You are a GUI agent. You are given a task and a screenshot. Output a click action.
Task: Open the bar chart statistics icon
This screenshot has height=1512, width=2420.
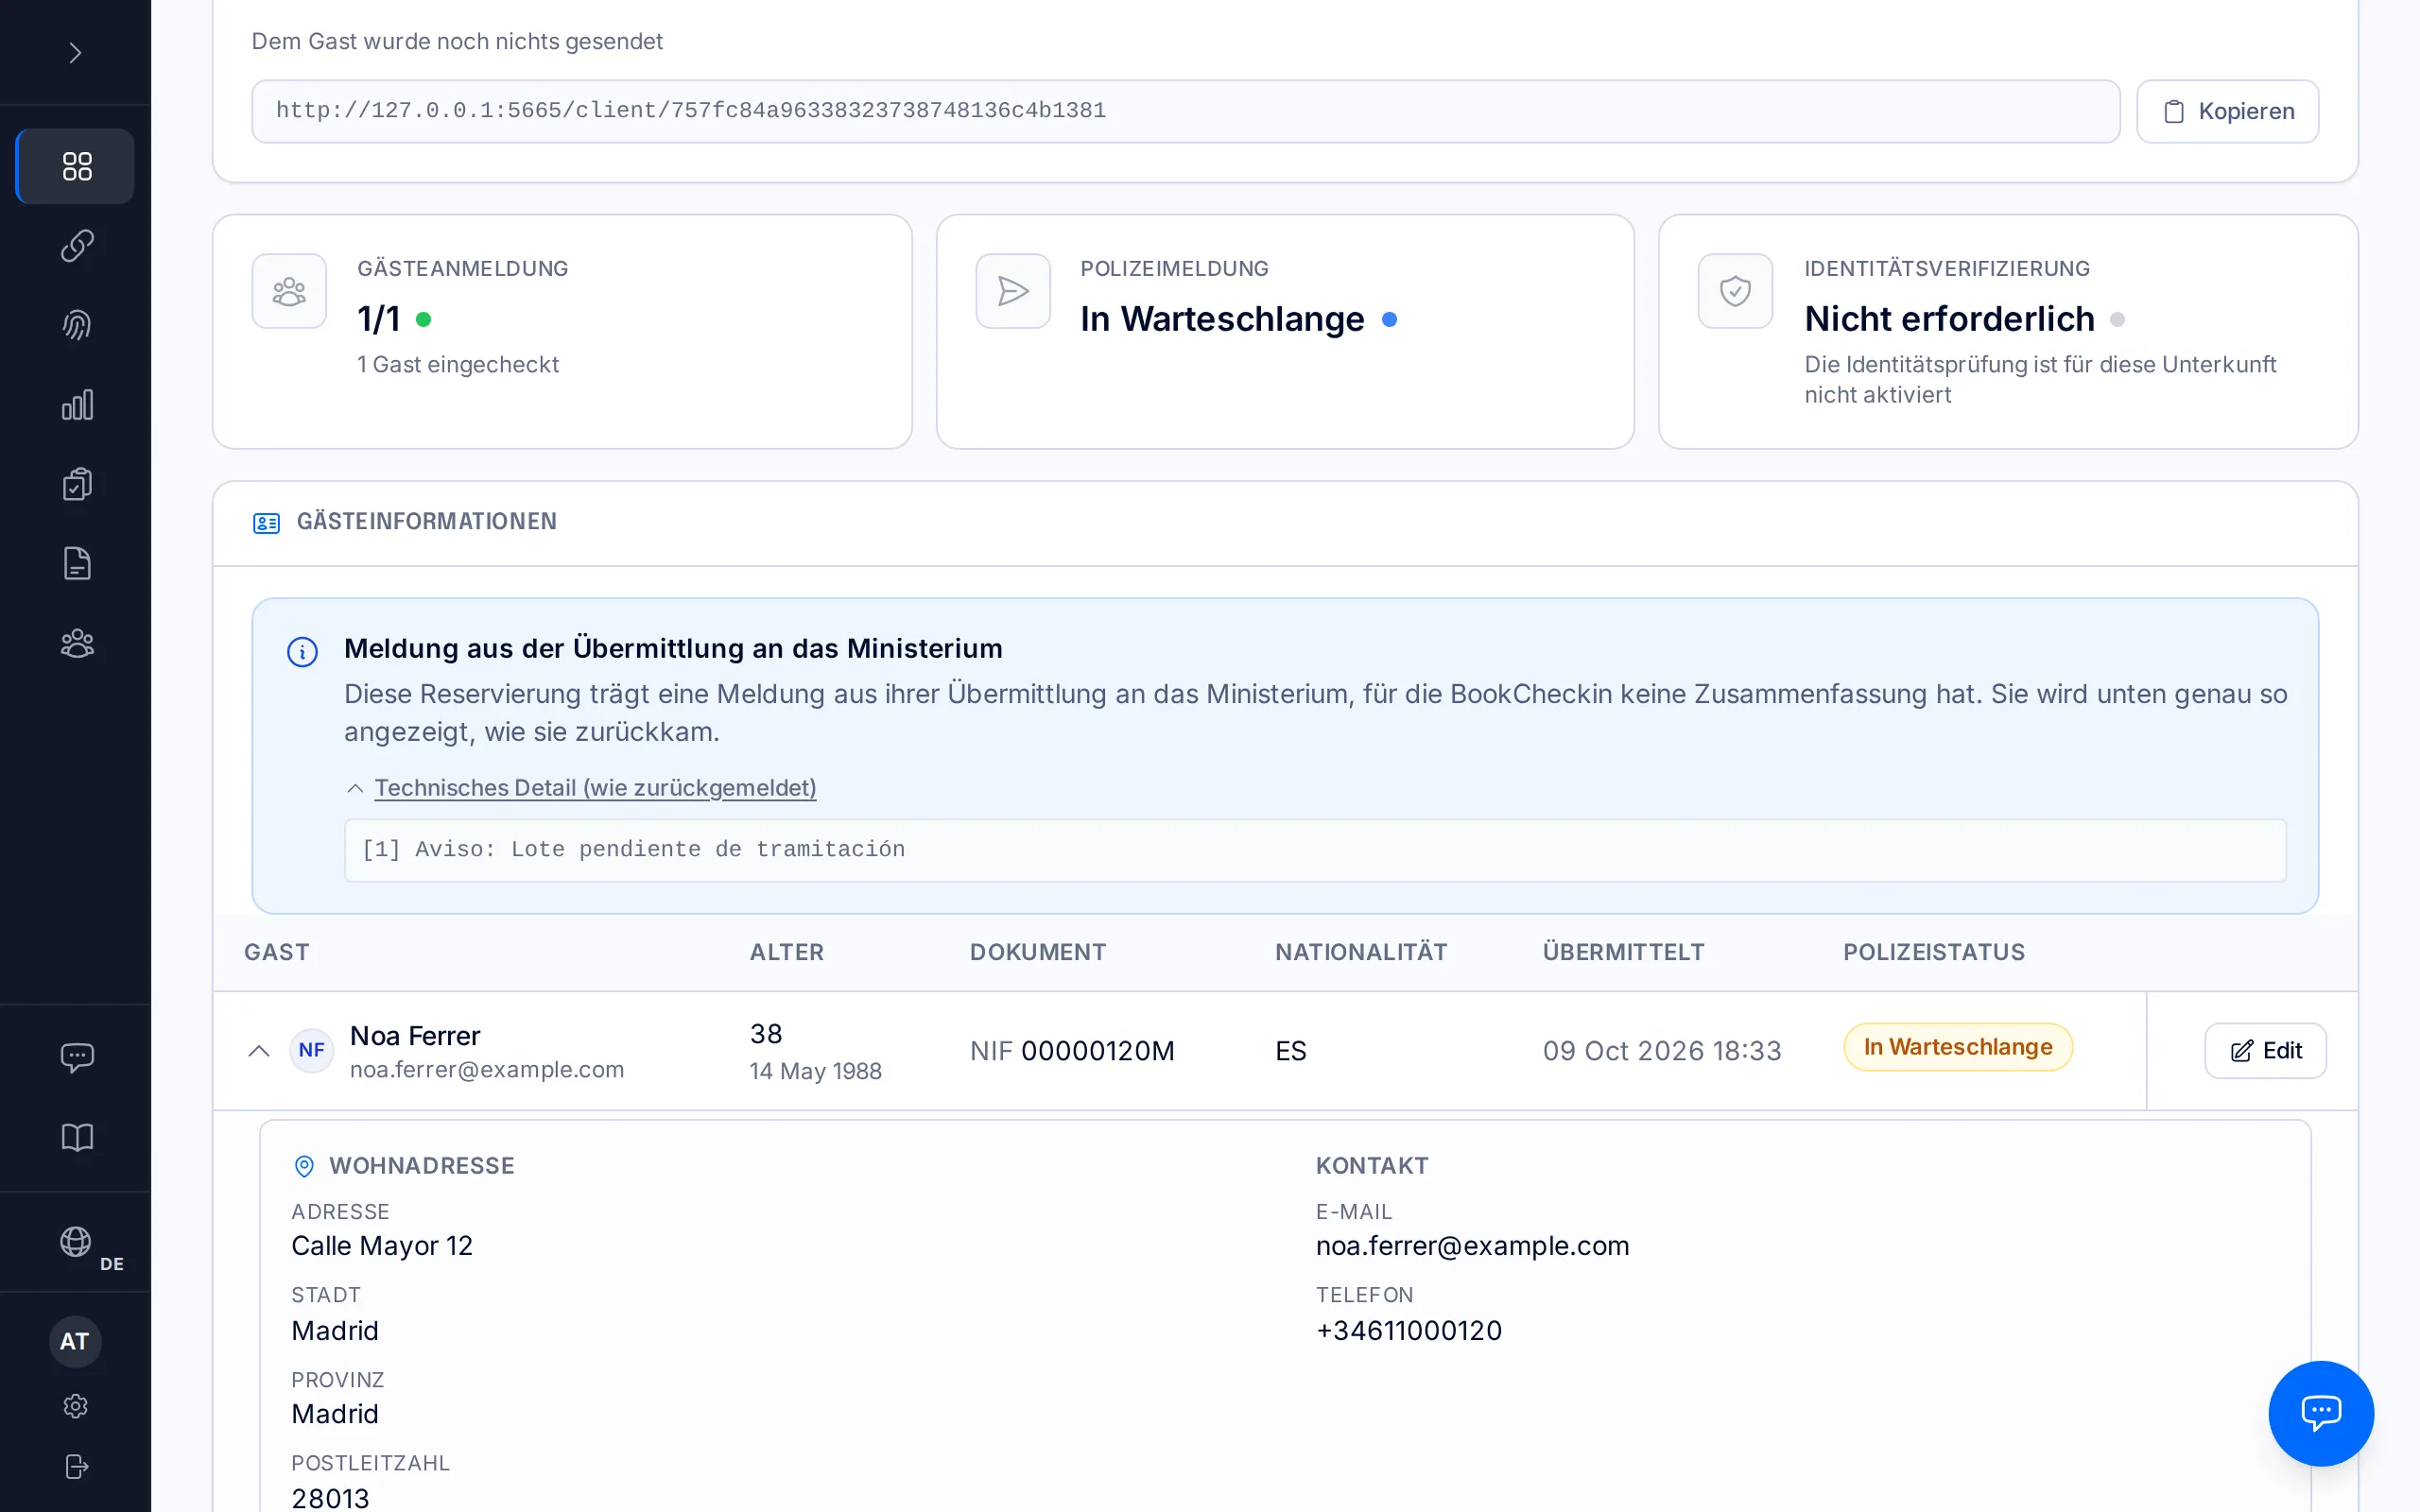[76, 405]
